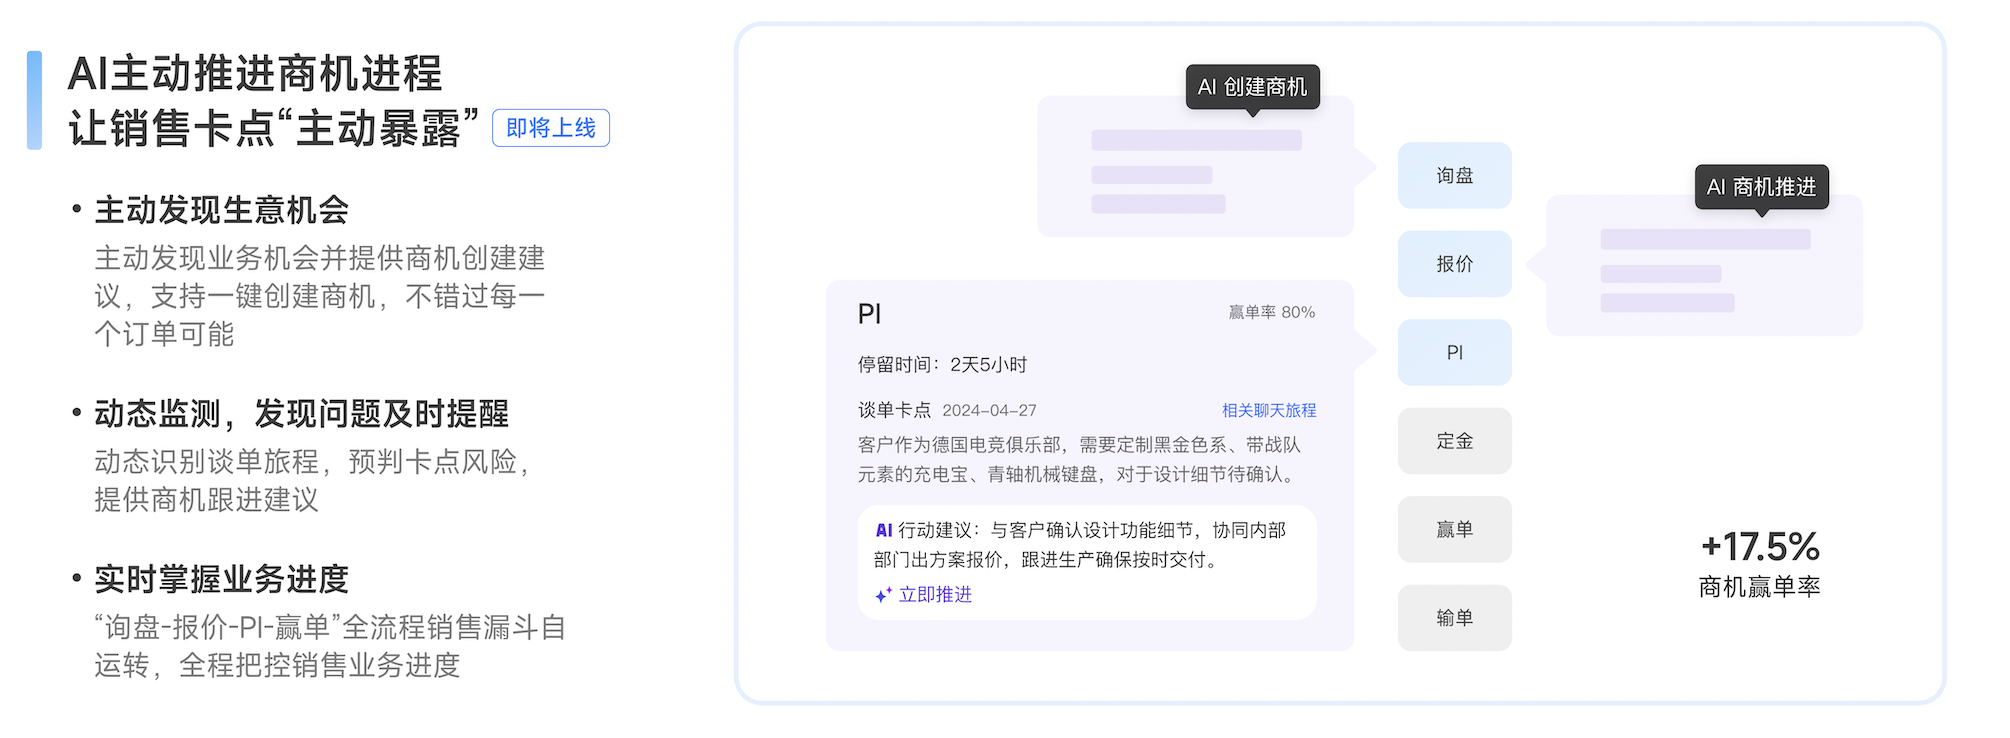Click the 主动发现生意机会 heading

click(221, 210)
